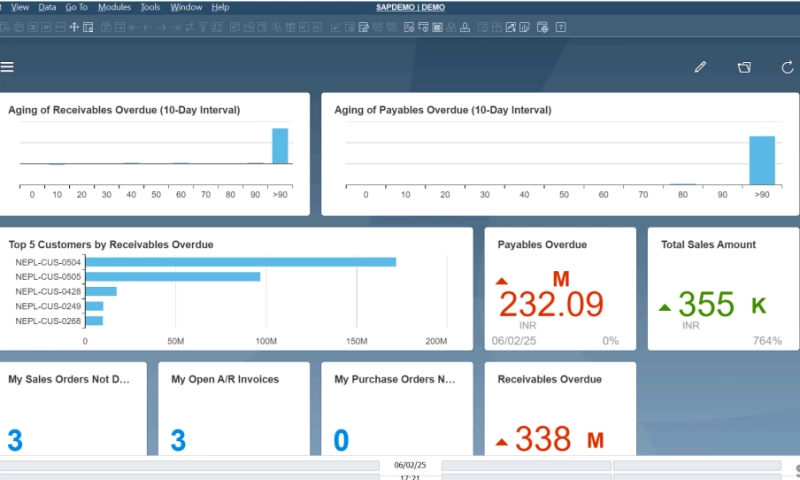Screen dimensions: 800x480
Task: Open the Help menu
Action: (220, 7)
